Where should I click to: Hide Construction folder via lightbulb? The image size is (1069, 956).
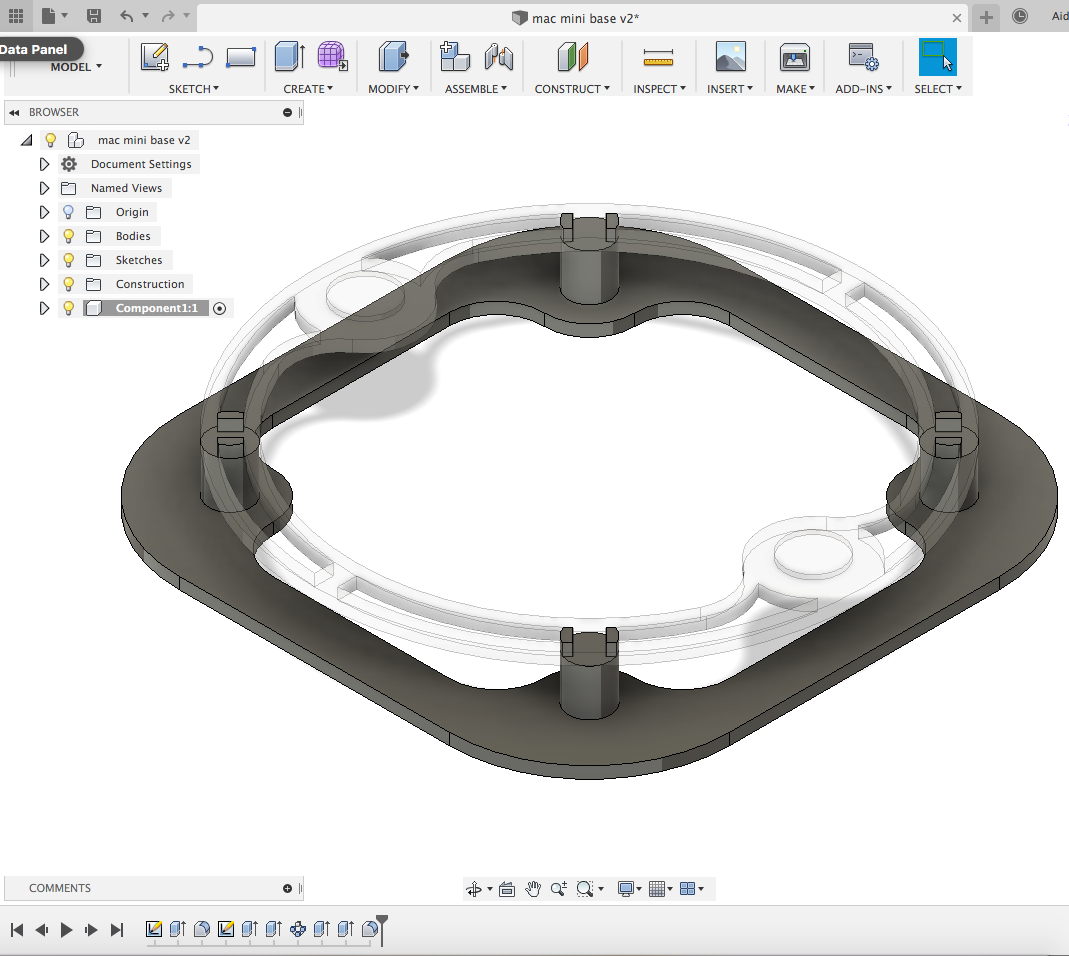[x=68, y=284]
